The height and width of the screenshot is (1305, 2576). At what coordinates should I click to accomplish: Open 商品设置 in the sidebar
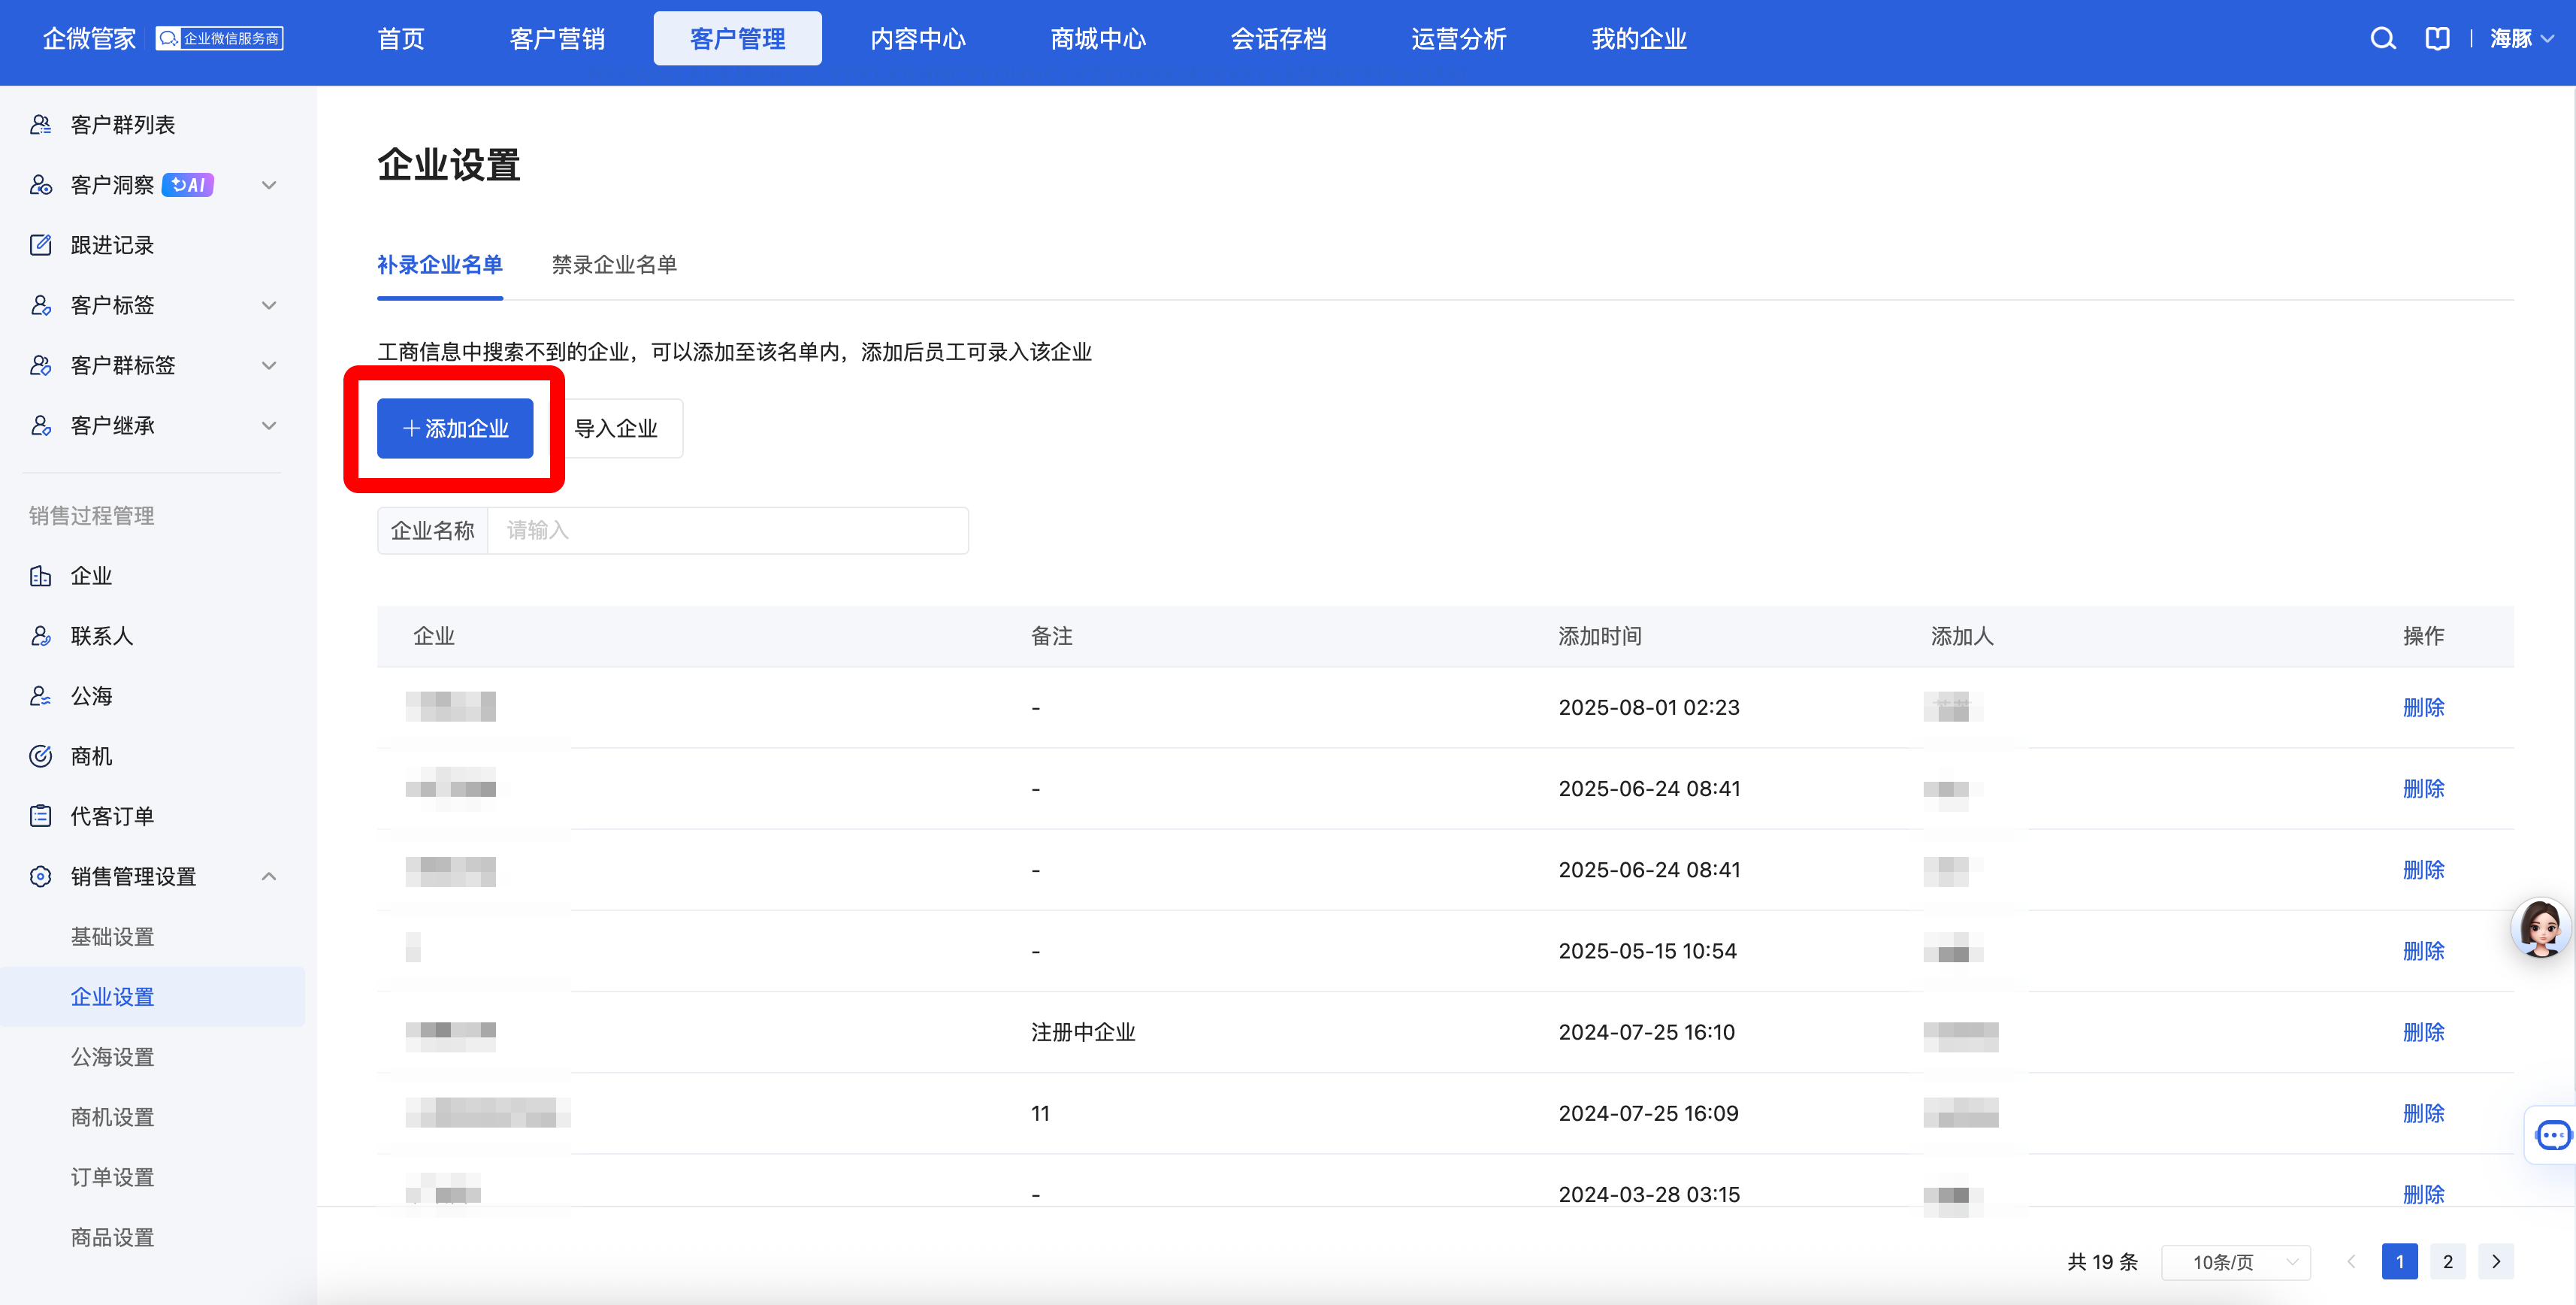pyautogui.click(x=112, y=1238)
